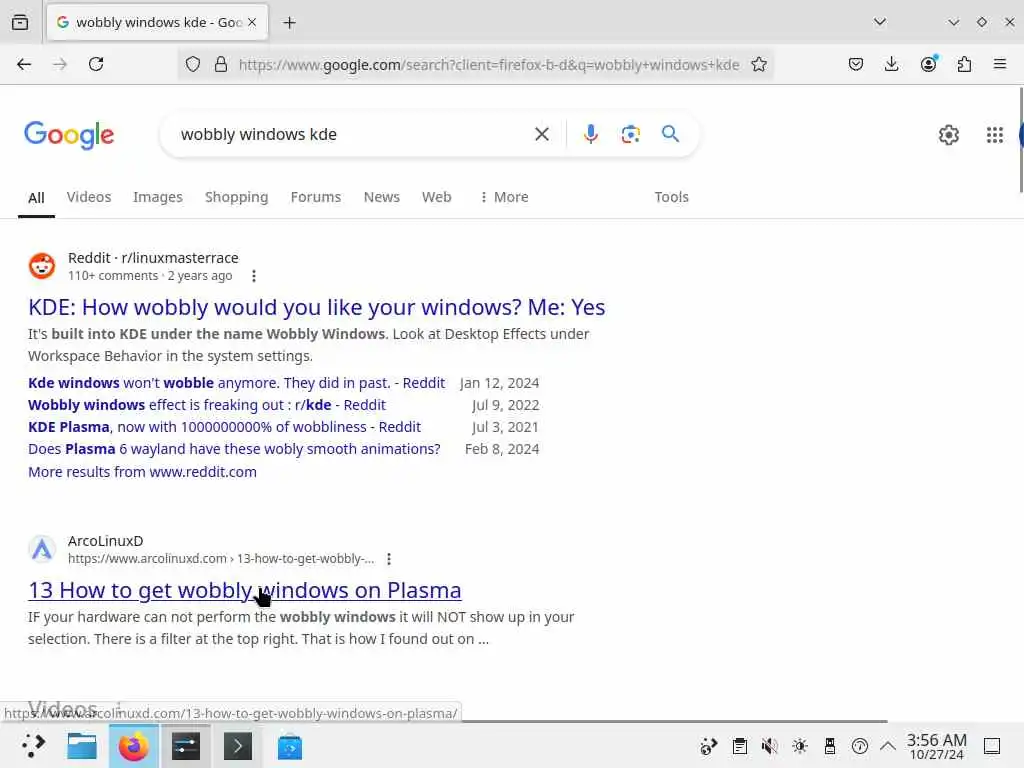
Task: Start voice search with microphone
Action: (590, 134)
